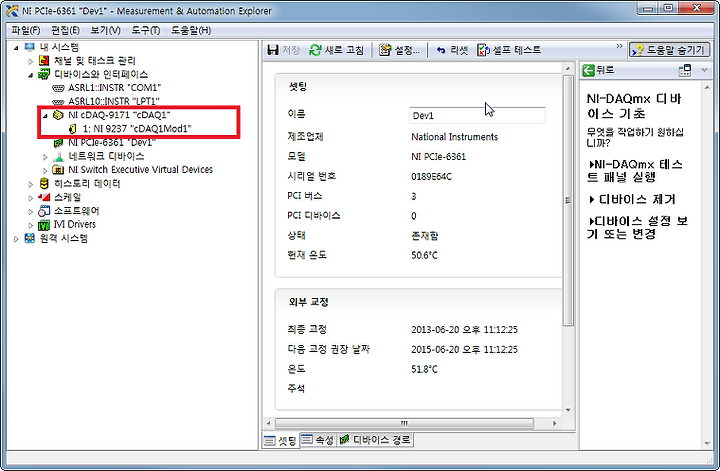The width and height of the screenshot is (720, 471).
Task: Click the 네트워크 디바이스 icon
Action: coord(58,157)
